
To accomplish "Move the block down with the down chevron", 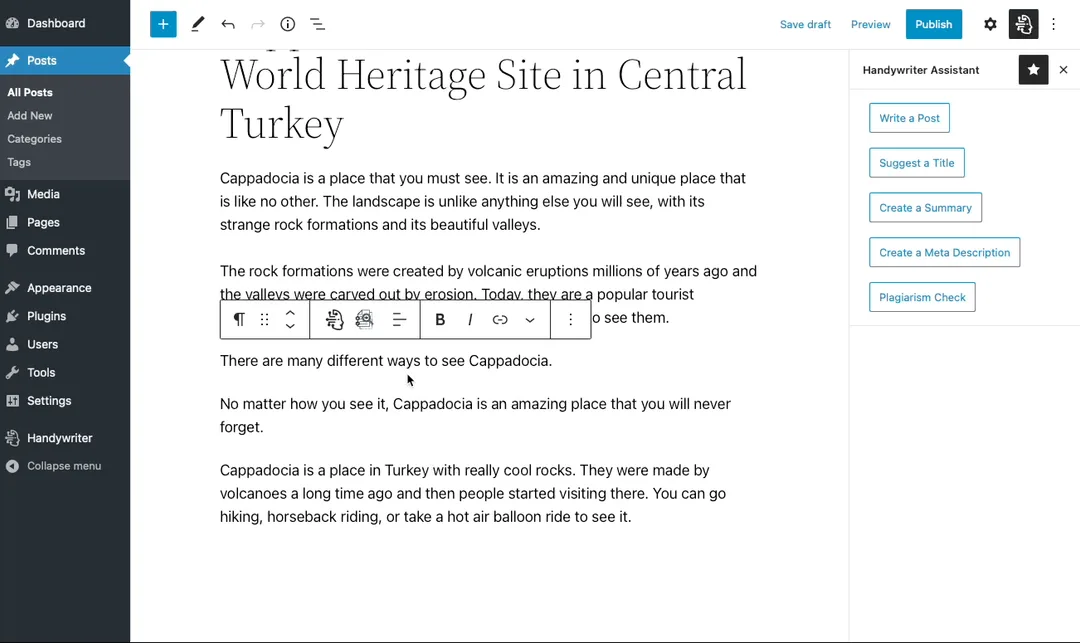I will tap(290, 326).
